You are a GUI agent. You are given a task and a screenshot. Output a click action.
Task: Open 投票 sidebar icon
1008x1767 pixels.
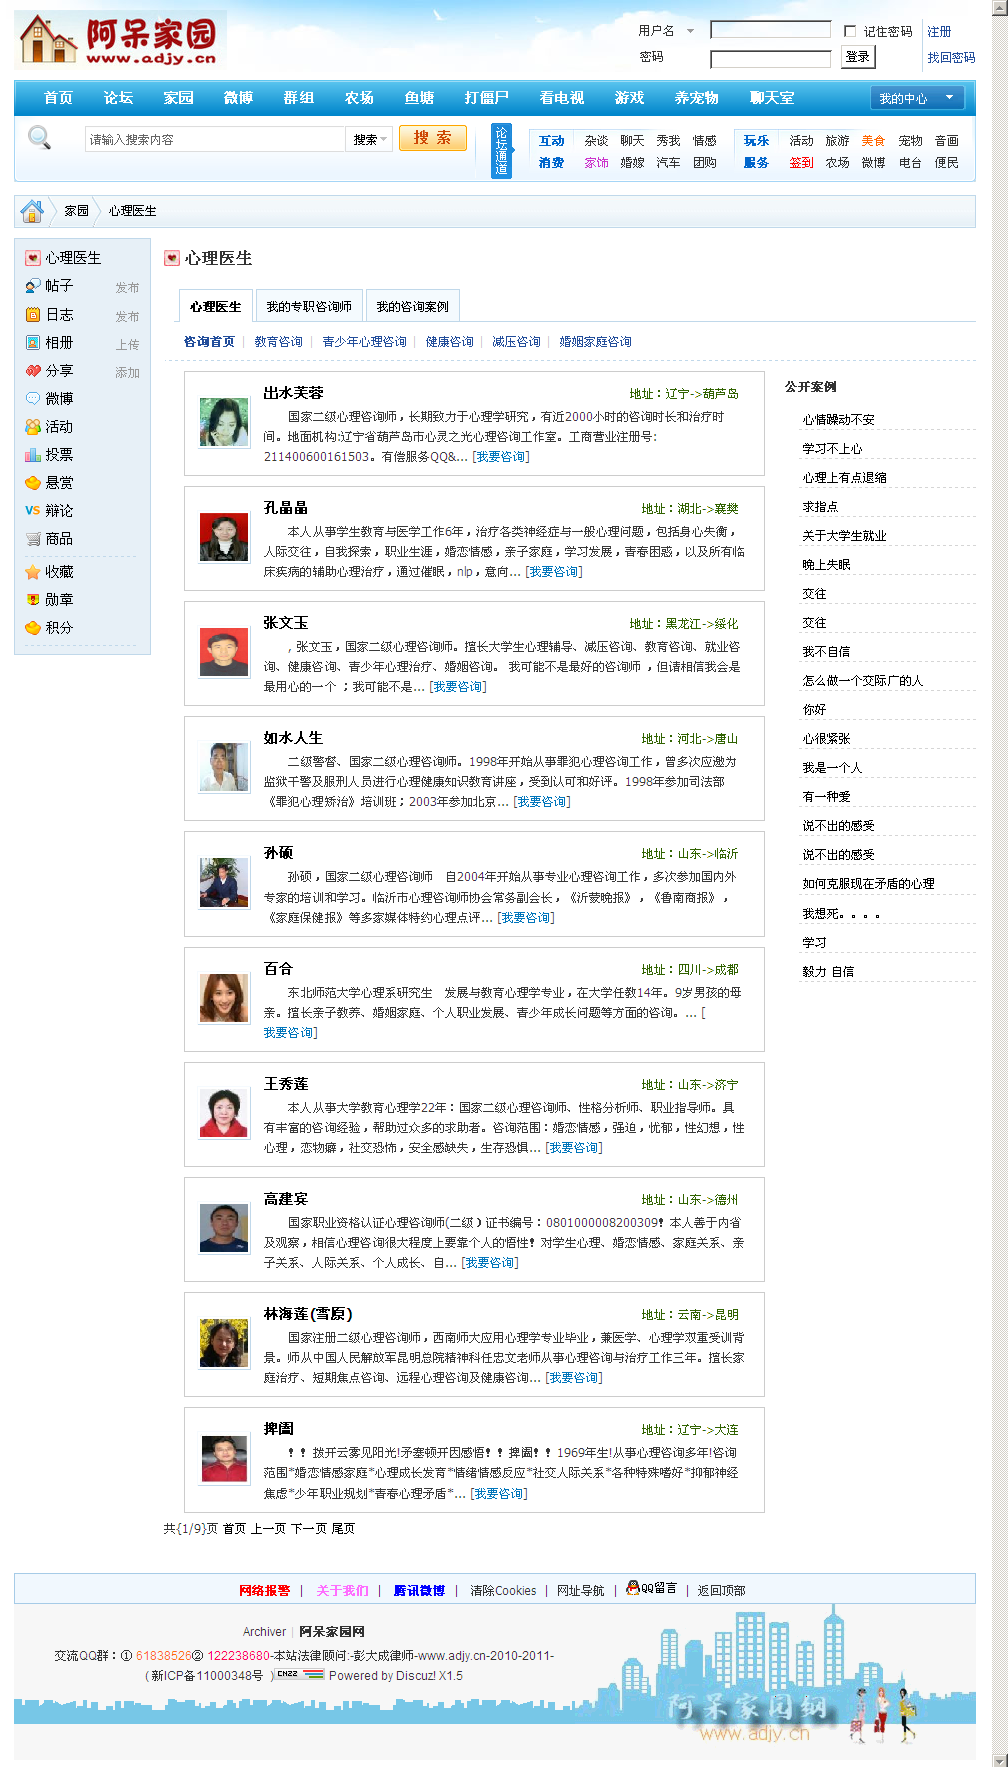(x=33, y=454)
